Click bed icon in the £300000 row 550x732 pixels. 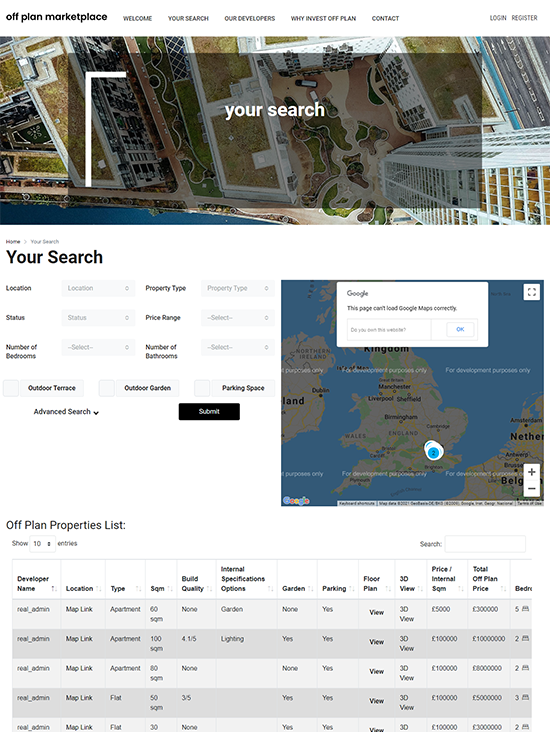pyautogui.click(x=525, y=609)
